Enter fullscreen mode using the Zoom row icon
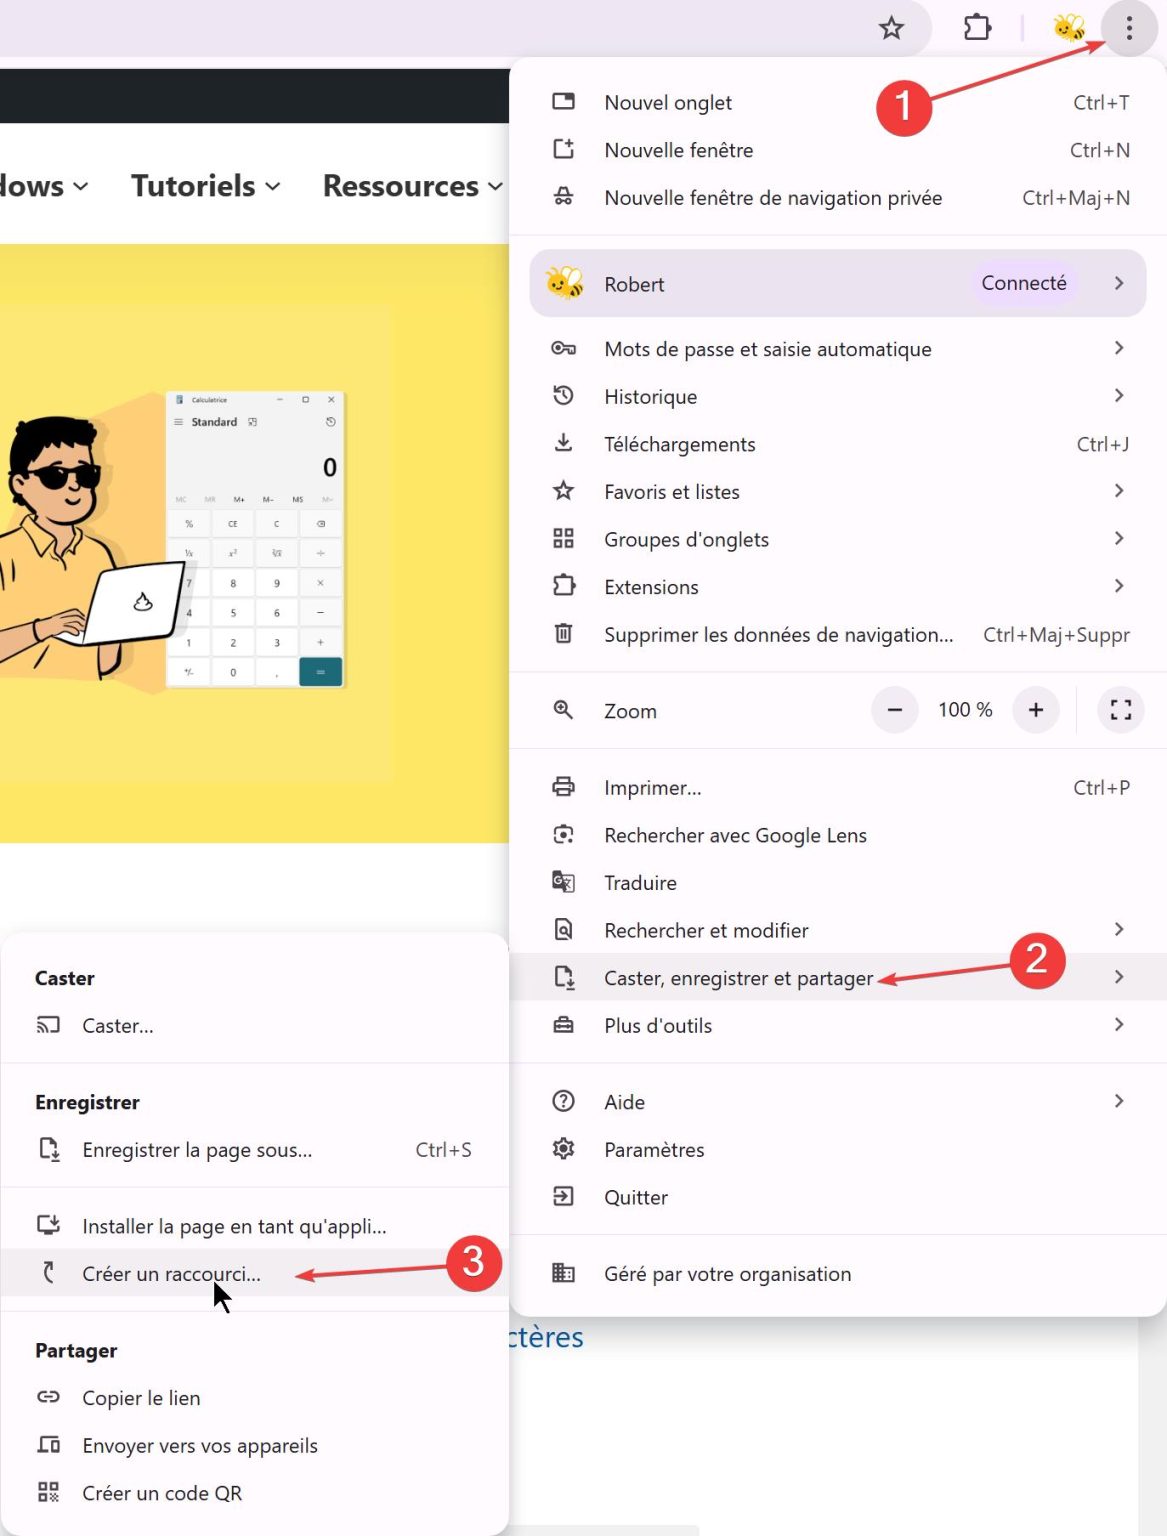 tap(1120, 710)
